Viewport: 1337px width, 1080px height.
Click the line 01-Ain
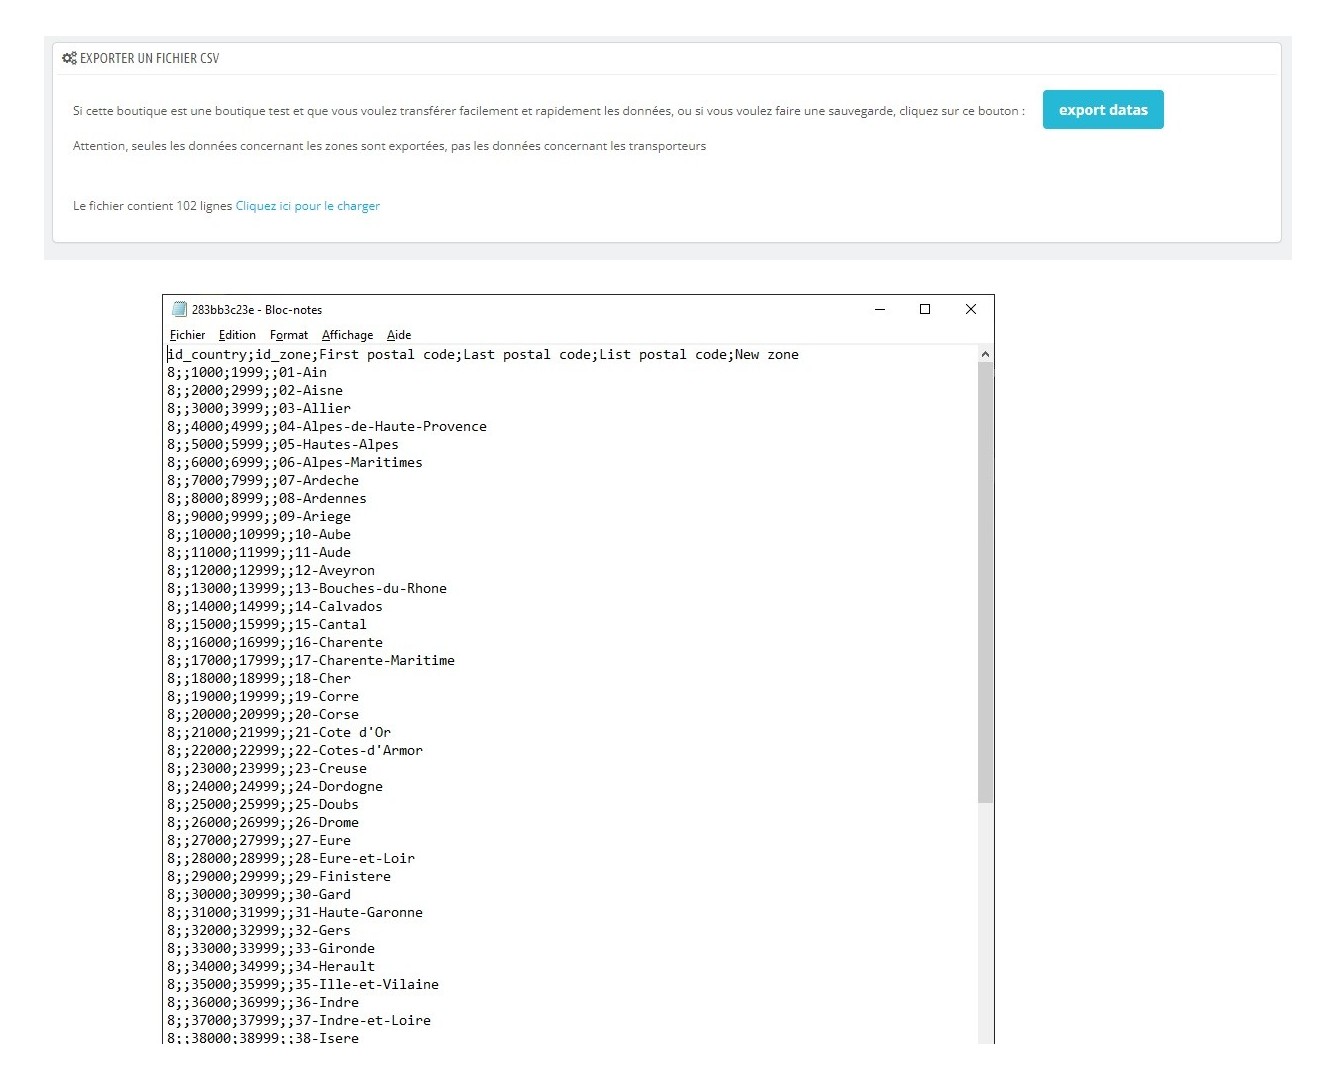pyautogui.click(x=247, y=373)
